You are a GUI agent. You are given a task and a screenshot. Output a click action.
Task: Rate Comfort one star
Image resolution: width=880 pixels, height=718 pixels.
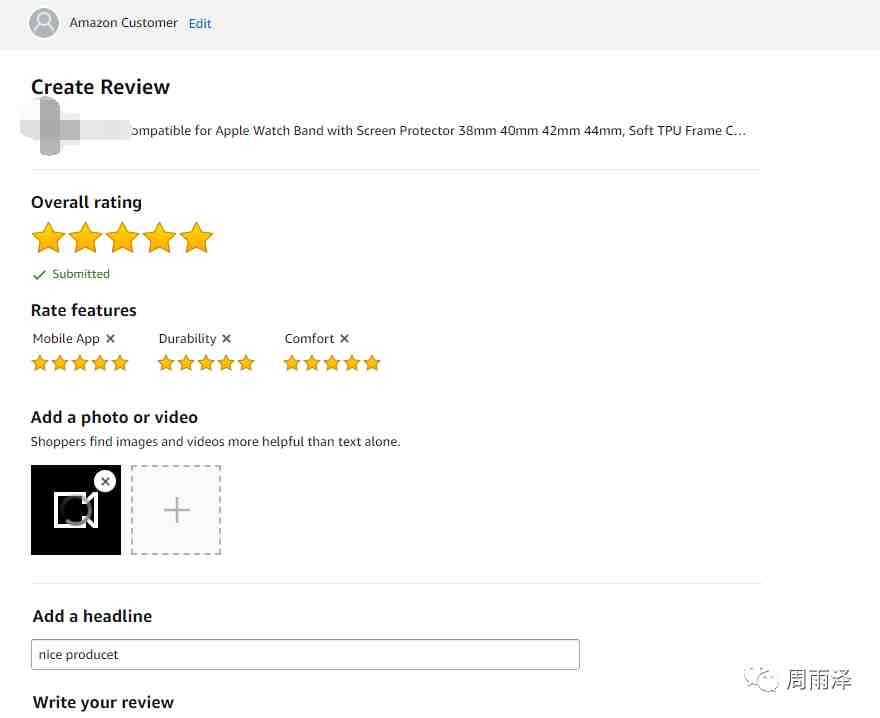pos(292,363)
